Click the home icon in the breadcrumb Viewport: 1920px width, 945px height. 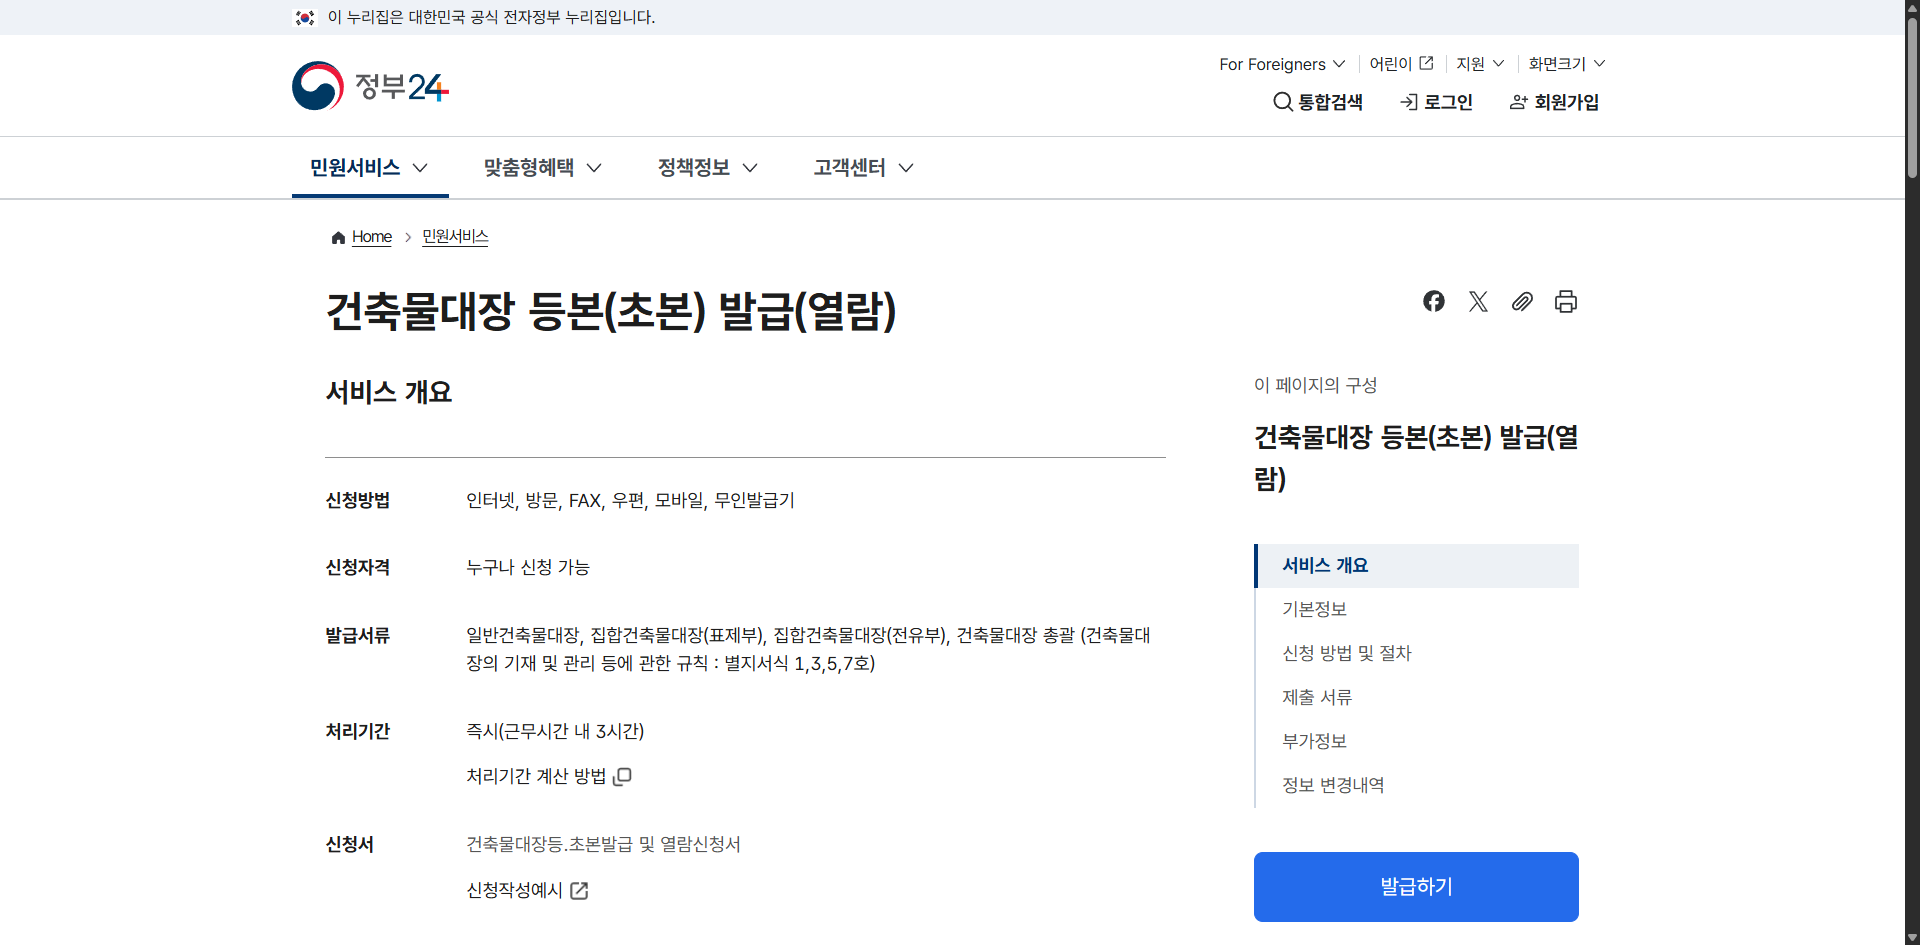pos(338,237)
